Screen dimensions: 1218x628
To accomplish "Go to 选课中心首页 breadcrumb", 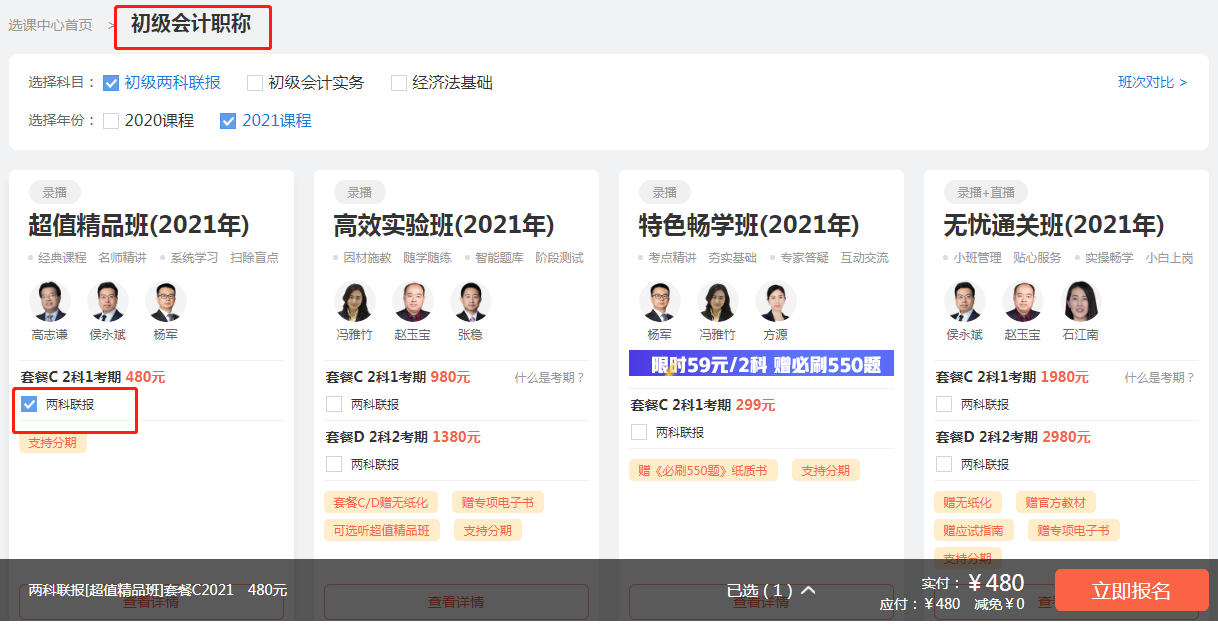I will [50, 25].
